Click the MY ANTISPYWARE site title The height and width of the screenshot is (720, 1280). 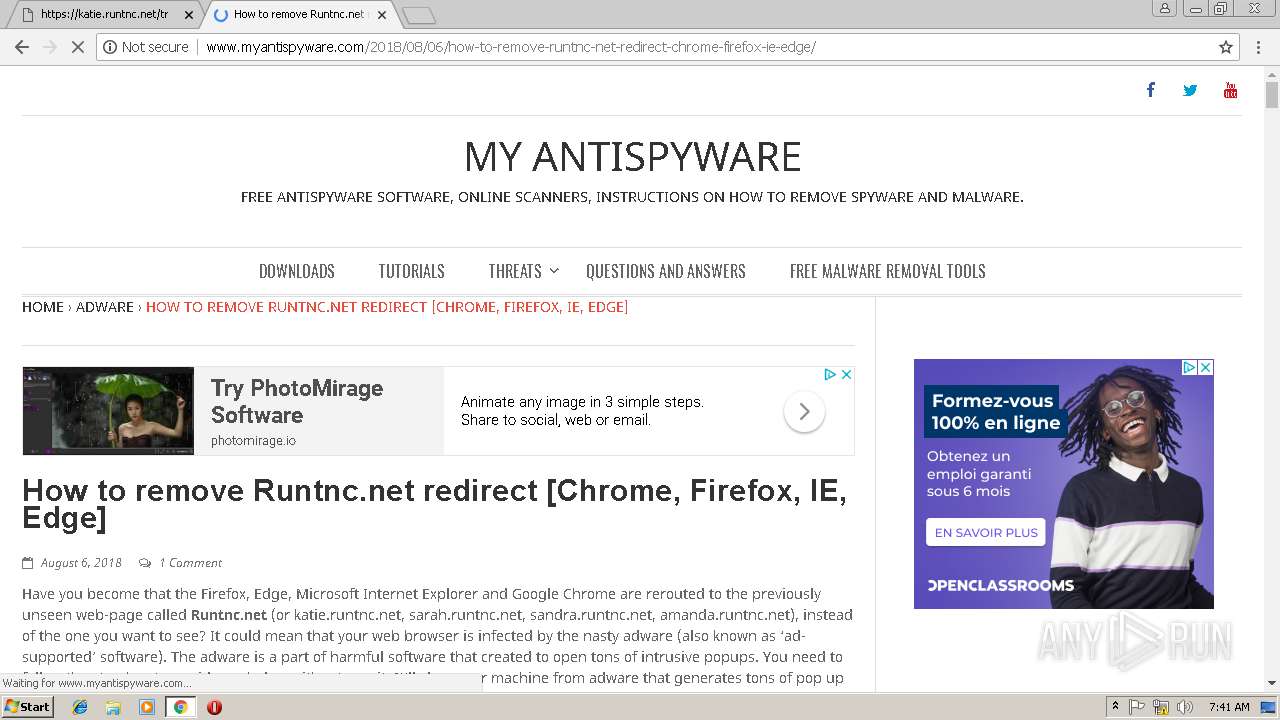tap(632, 157)
